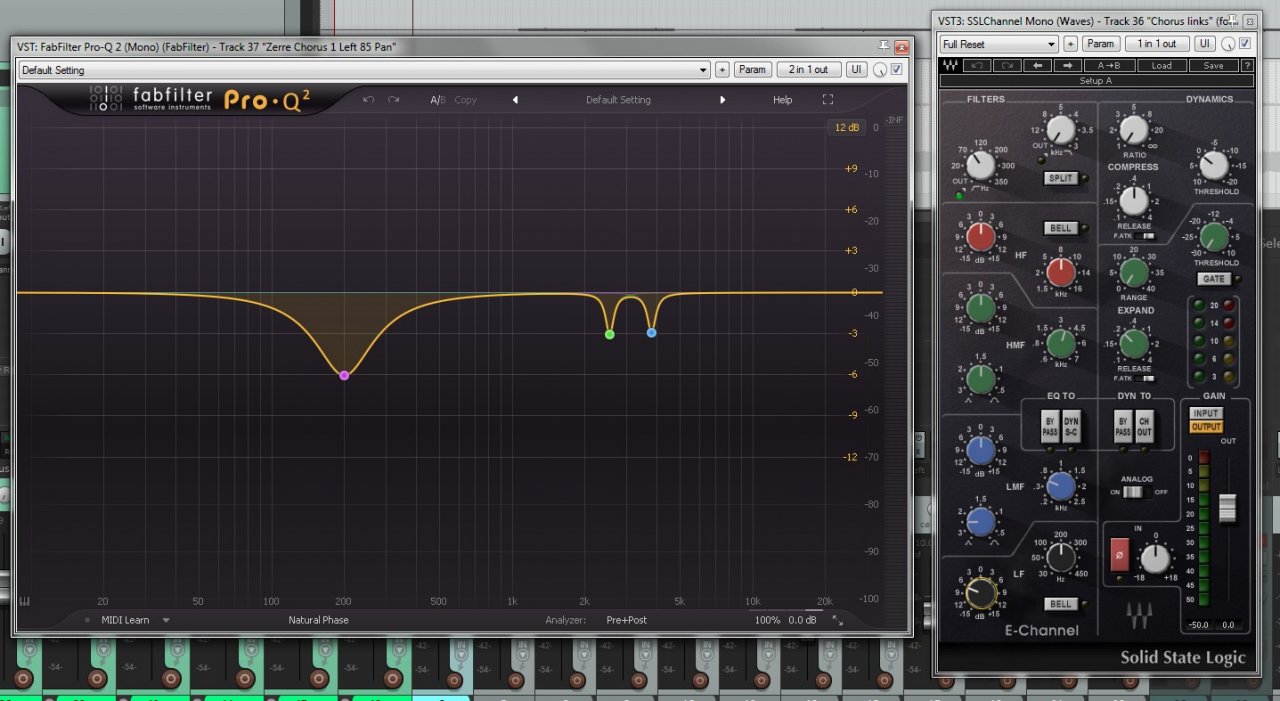Toggle the HF BELL button

pyautogui.click(x=1059, y=228)
